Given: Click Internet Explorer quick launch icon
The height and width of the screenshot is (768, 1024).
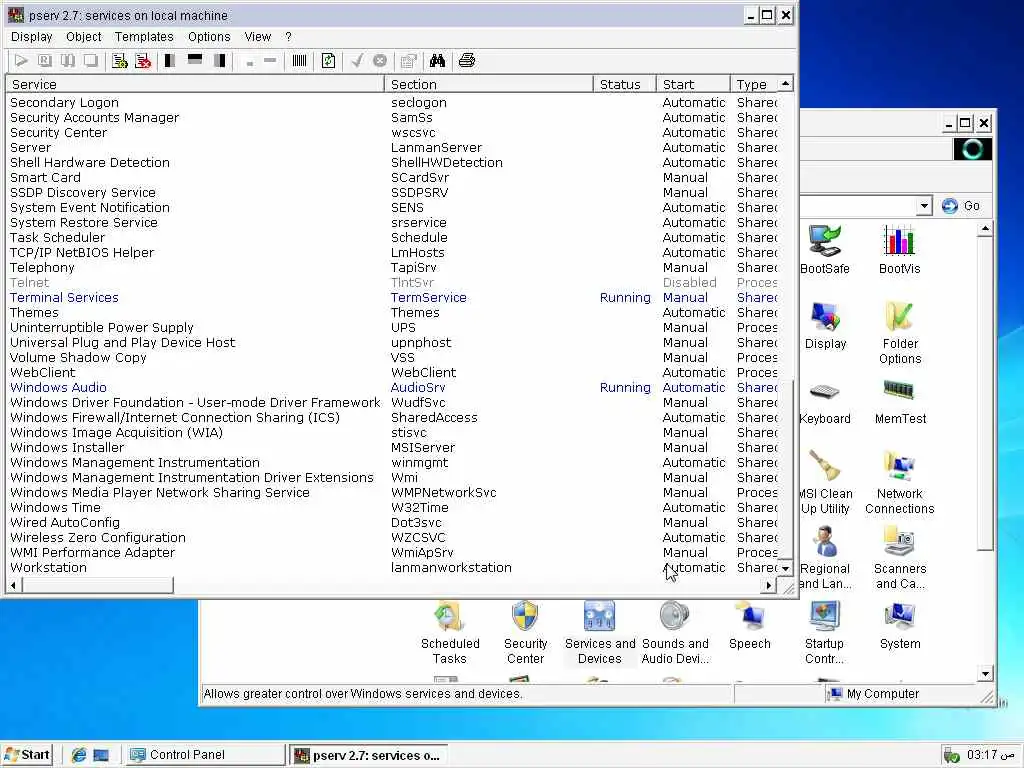Looking at the screenshot, I should 79,755.
